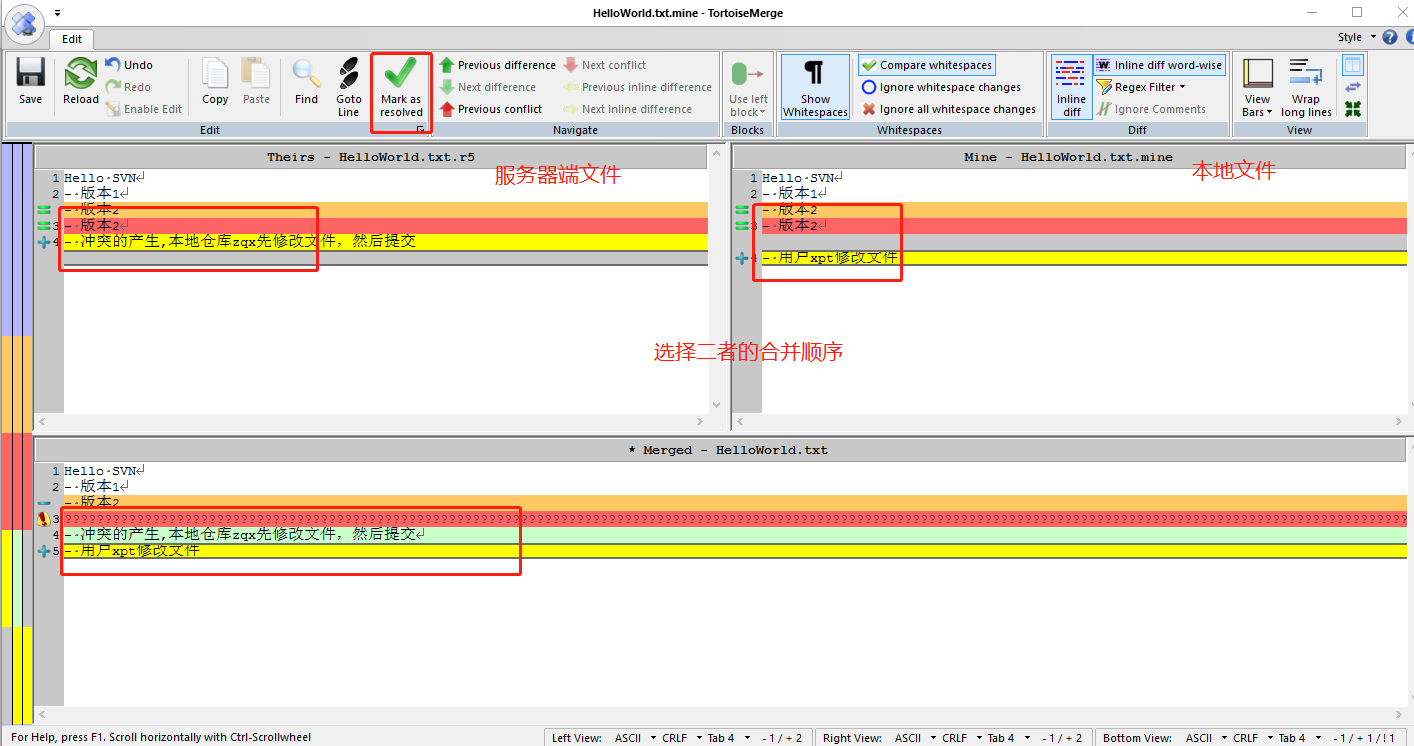This screenshot has height=746, width=1414.
Task: Click the swap views arrows icon
Action: tap(1353, 87)
